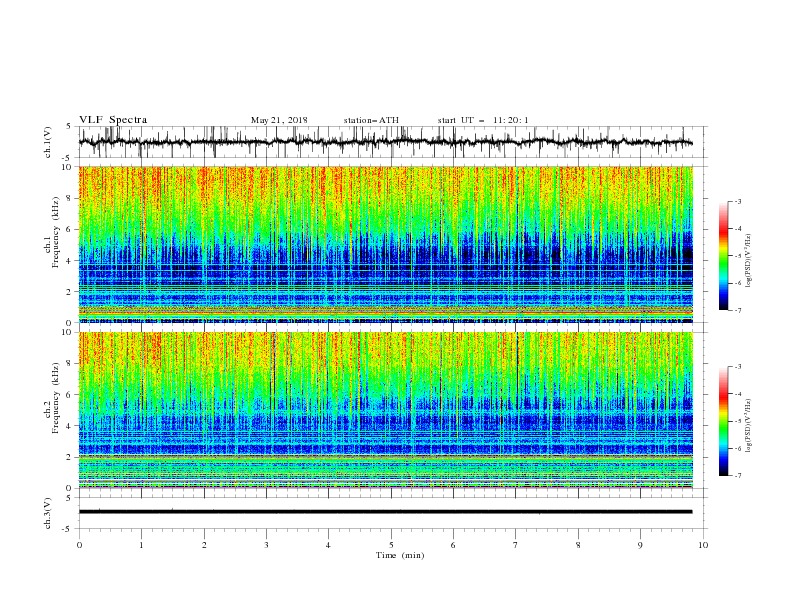Click the time axis tick label "7"
The image size is (792, 612).
[515, 545]
